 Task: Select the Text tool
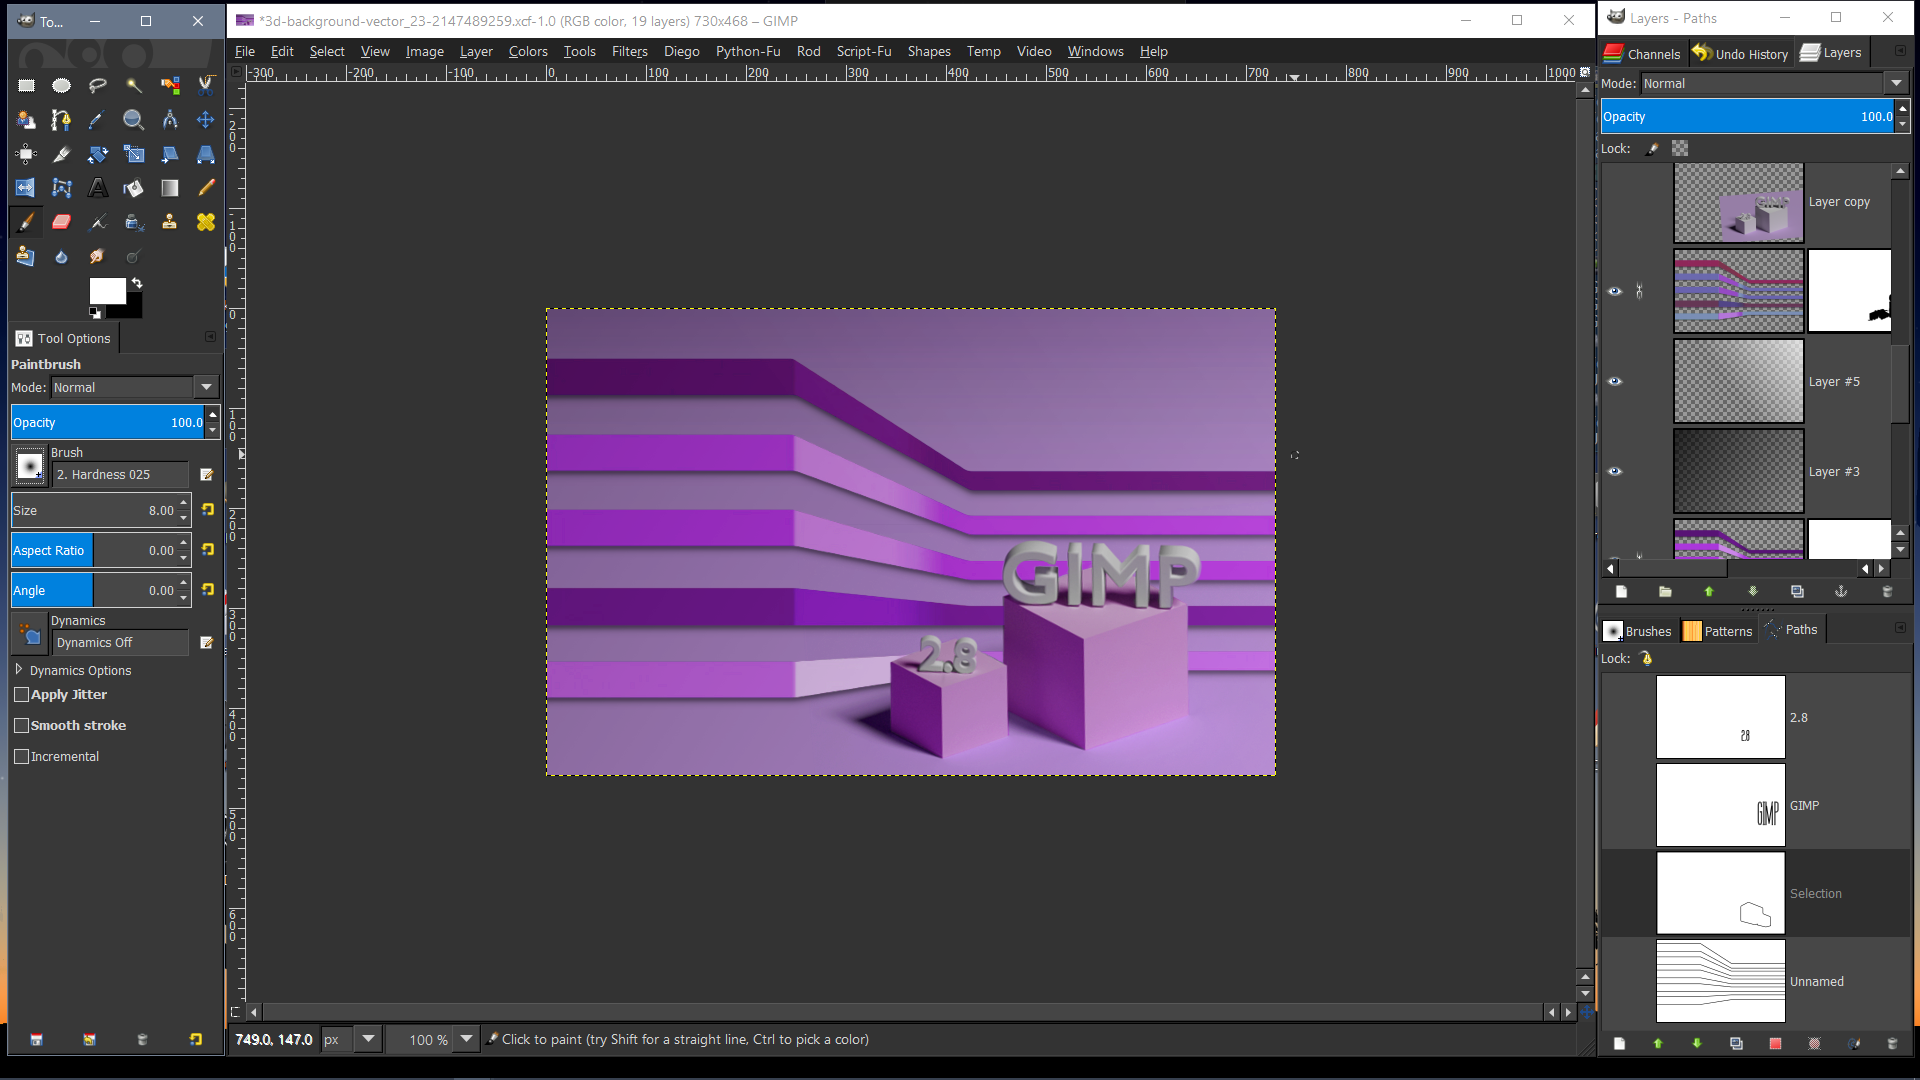[98, 188]
